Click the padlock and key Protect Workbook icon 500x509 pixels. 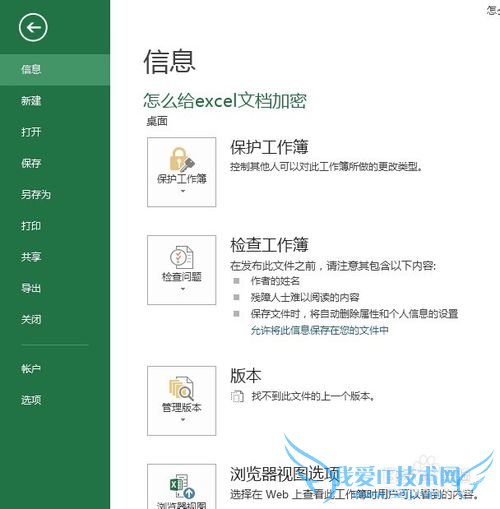[x=182, y=159]
